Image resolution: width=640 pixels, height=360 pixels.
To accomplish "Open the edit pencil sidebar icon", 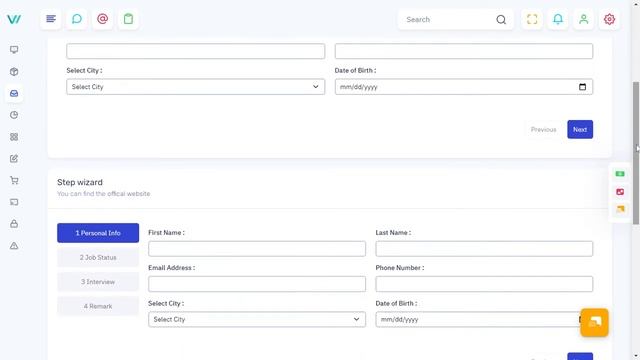I will coord(14,159).
